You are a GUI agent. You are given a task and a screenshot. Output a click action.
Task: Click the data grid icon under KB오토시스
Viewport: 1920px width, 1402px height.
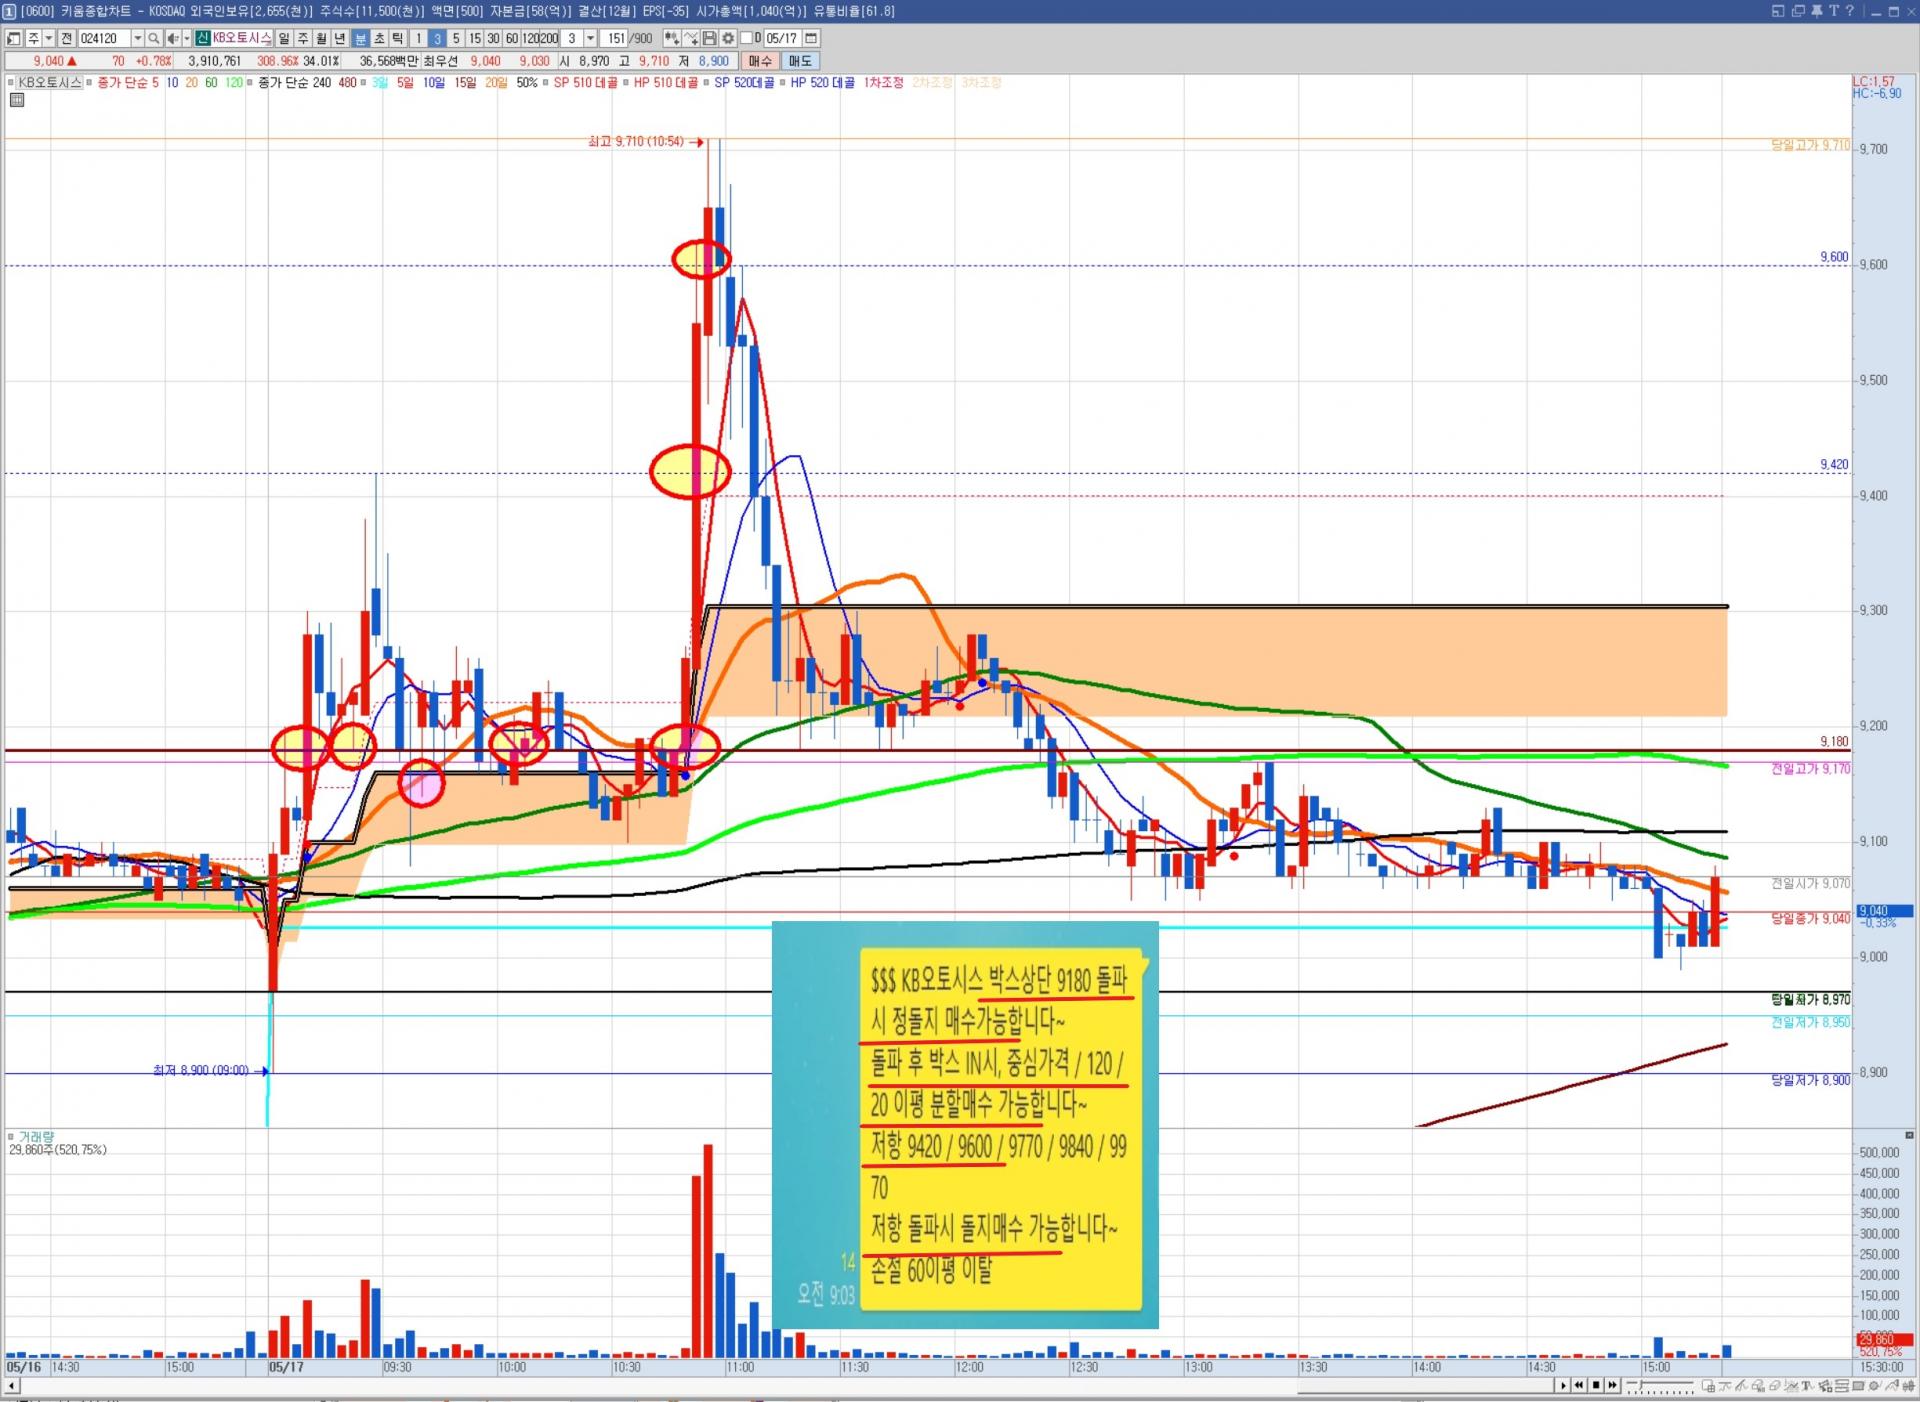(x=17, y=100)
